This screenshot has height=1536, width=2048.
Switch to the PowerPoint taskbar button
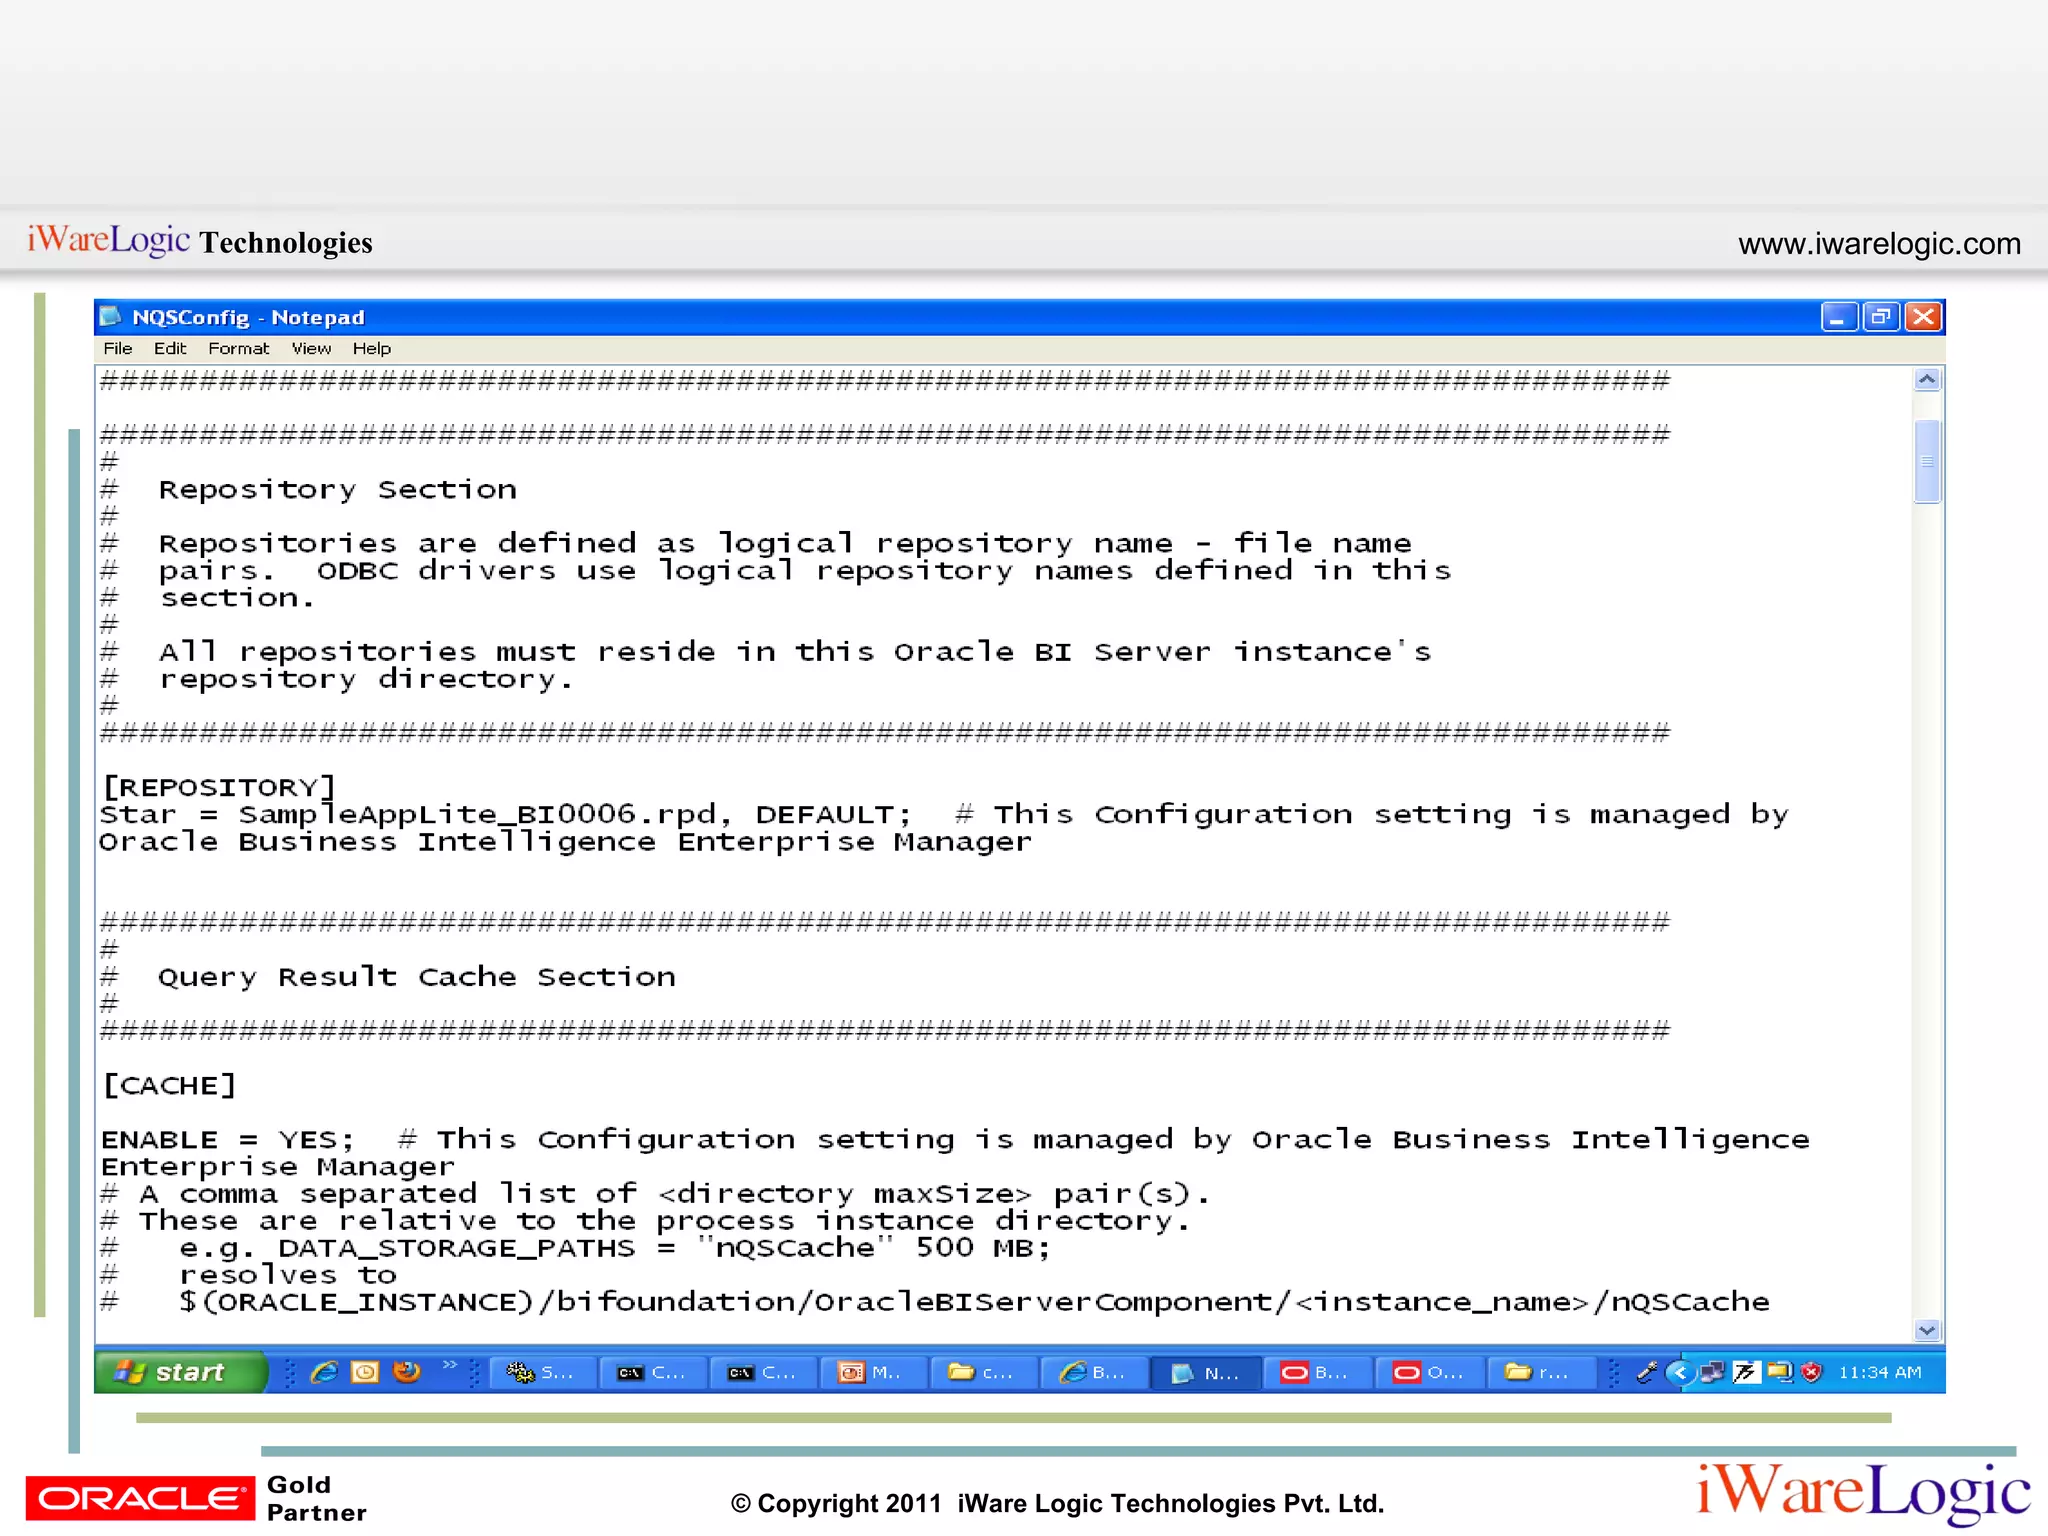coord(872,1372)
